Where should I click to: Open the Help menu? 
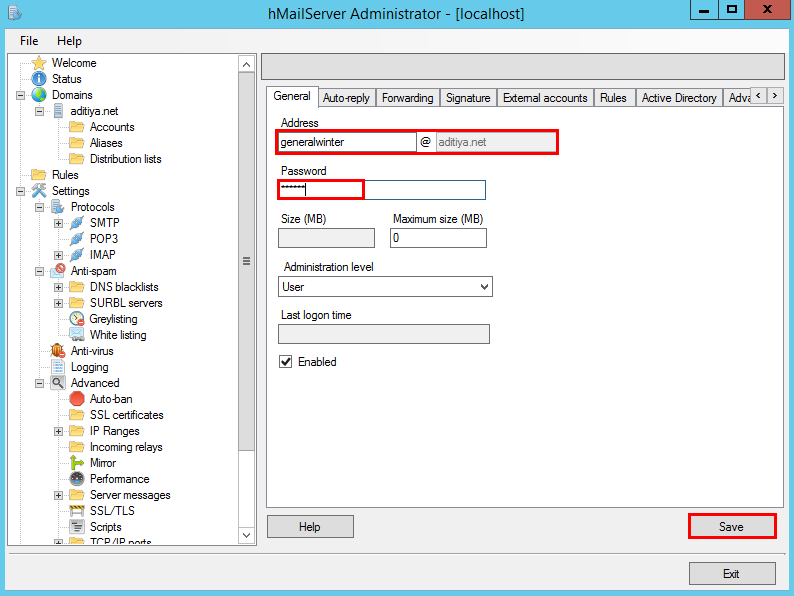coord(69,41)
